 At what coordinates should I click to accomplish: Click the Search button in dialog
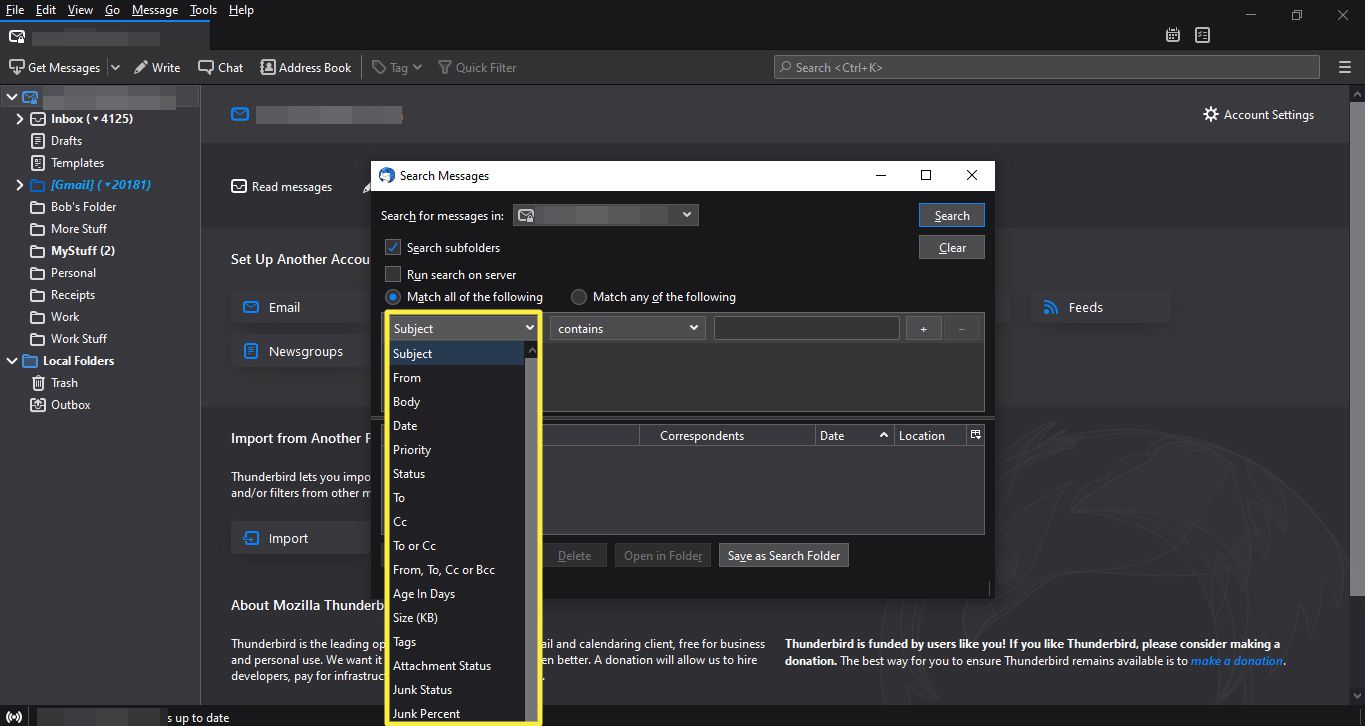coord(952,215)
